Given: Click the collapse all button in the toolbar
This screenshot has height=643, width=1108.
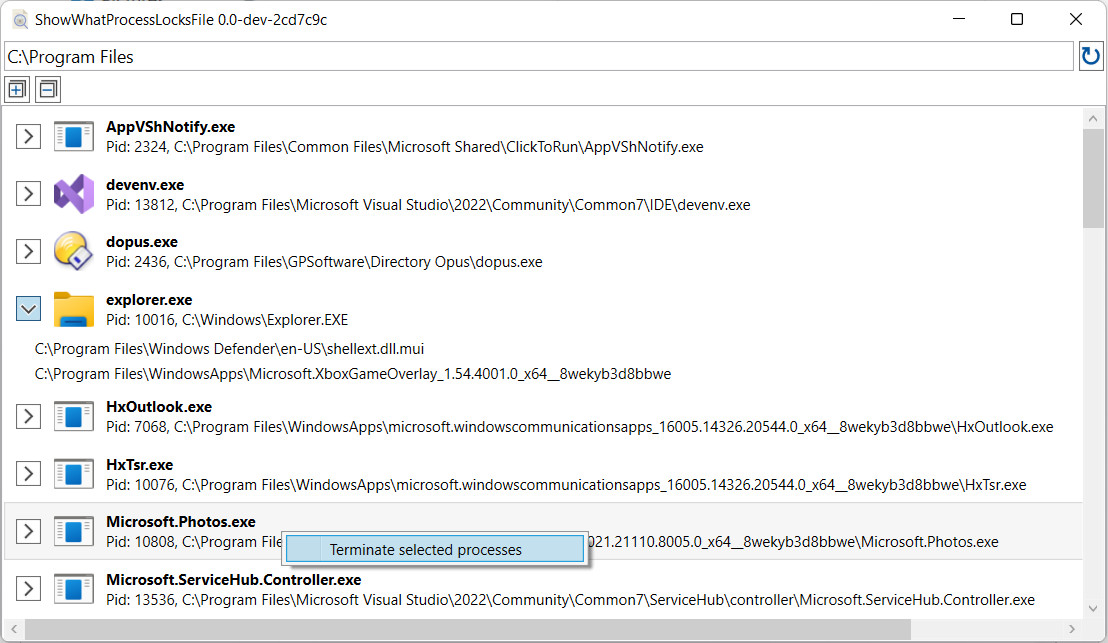Looking at the screenshot, I should click(48, 90).
